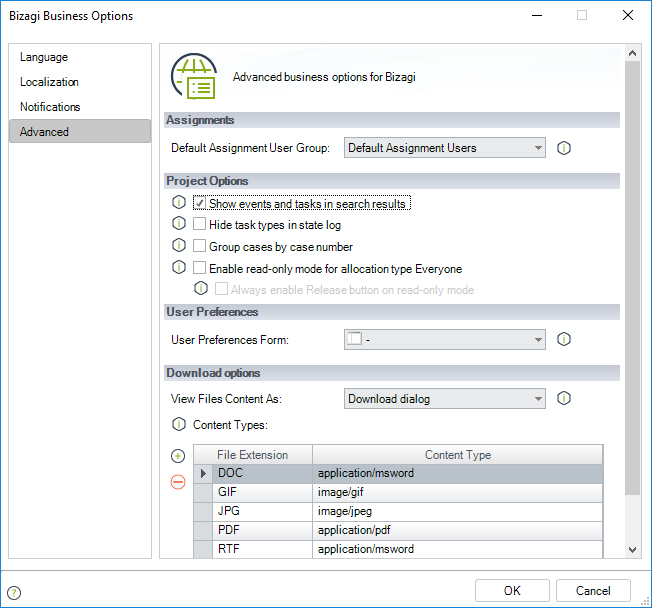652x608 pixels.
Task: Click info icon beside User Preferences Form
Action: click(x=564, y=339)
